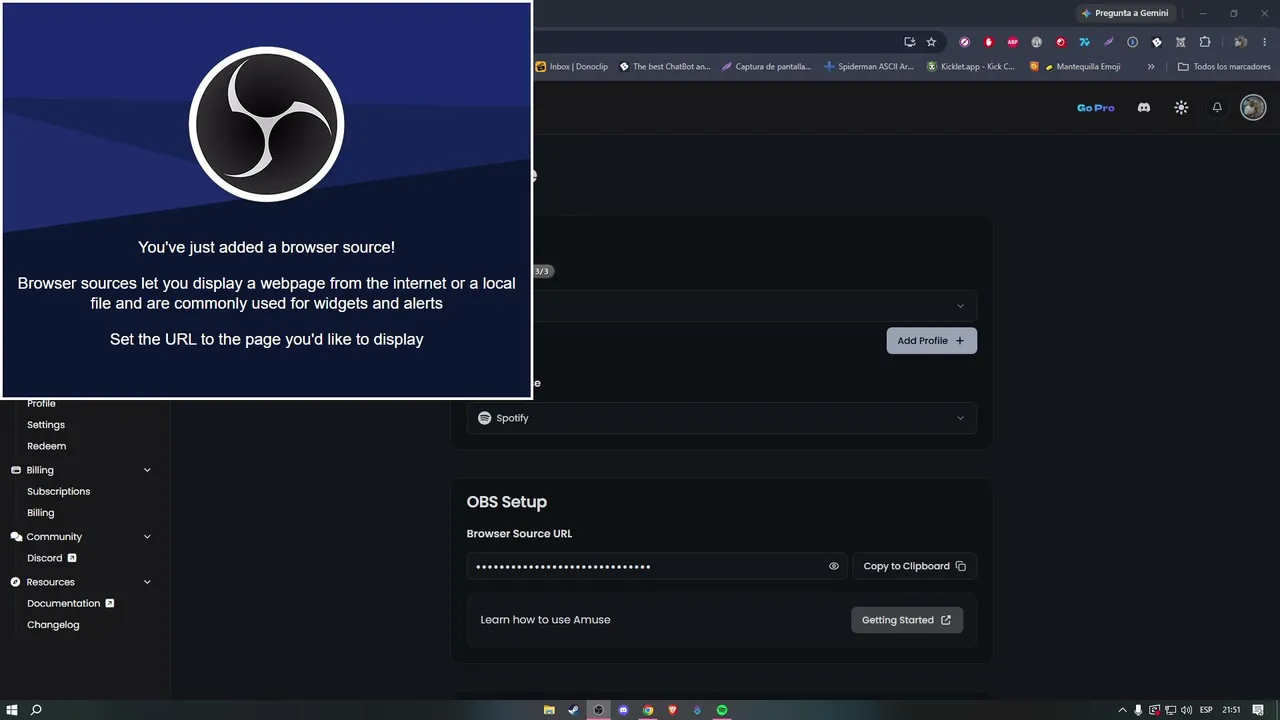This screenshot has height=720, width=1280.
Task: Open the Changelog page in the sidebar
Action: 53,625
